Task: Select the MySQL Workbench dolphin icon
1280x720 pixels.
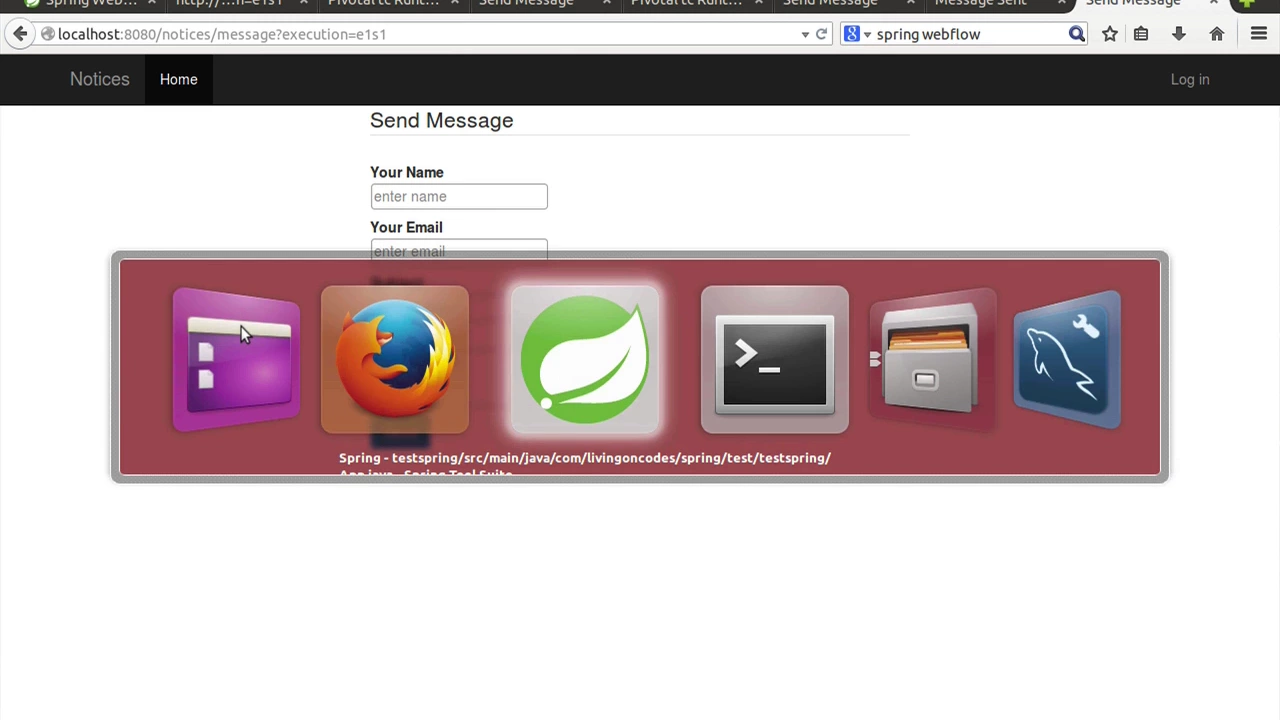Action: pos(1067,360)
